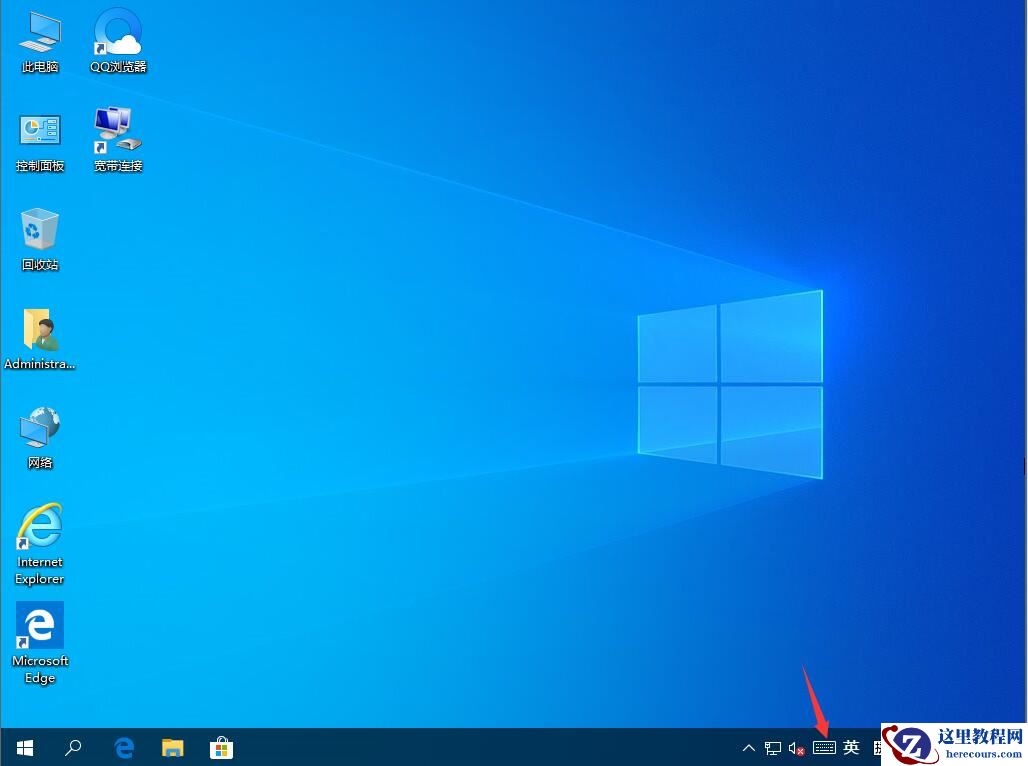This screenshot has height=766, width=1028.
Task: Open the Start menu
Action: tap(24, 747)
